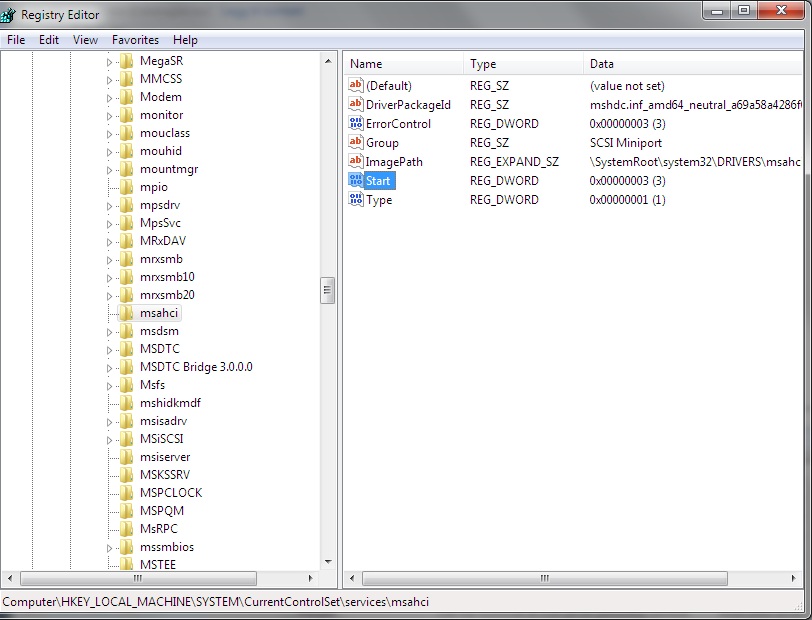Screen dimensions: 812x620
Task: Select the msdsm key
Action: coord(159,331)
